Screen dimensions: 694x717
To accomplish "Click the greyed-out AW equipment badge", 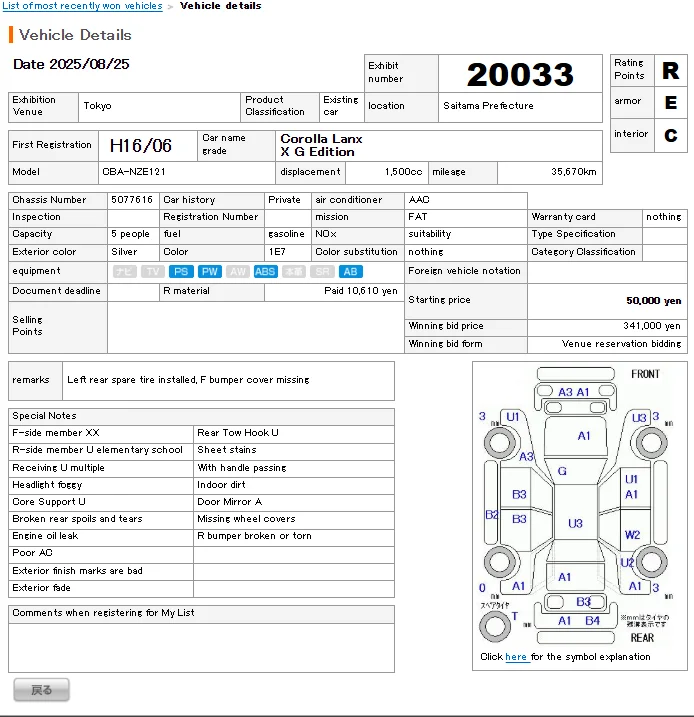I will pyautogui.click(x=237, y=272).
